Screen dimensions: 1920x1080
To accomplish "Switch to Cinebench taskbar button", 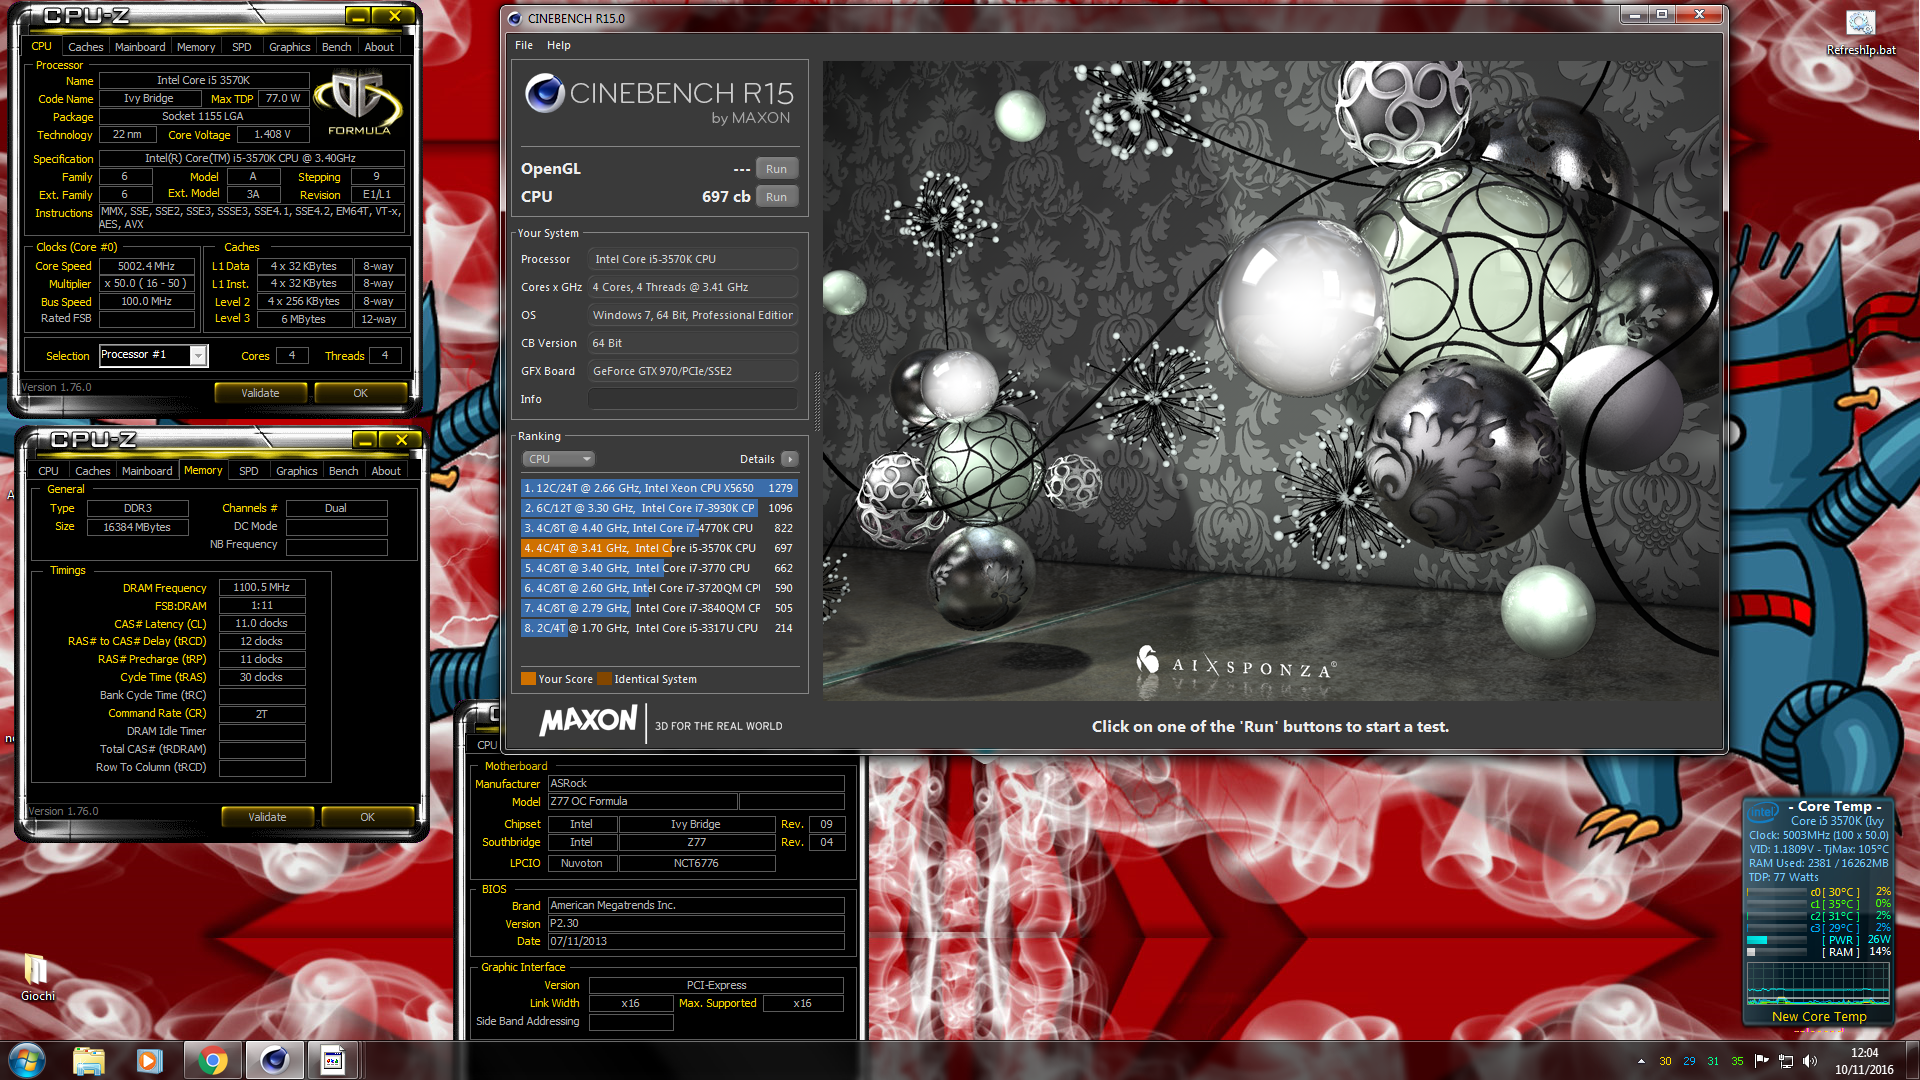I will point(274,1060).
